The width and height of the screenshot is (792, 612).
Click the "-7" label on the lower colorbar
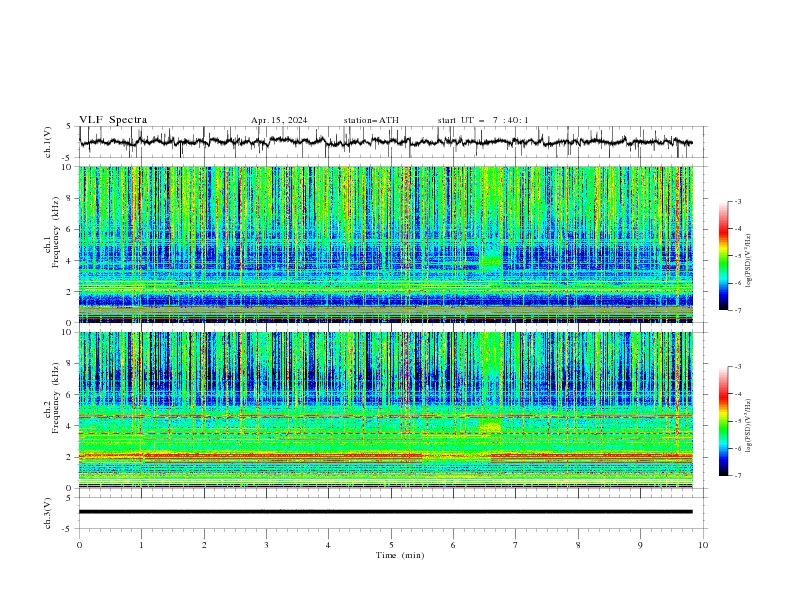[737, 475]
